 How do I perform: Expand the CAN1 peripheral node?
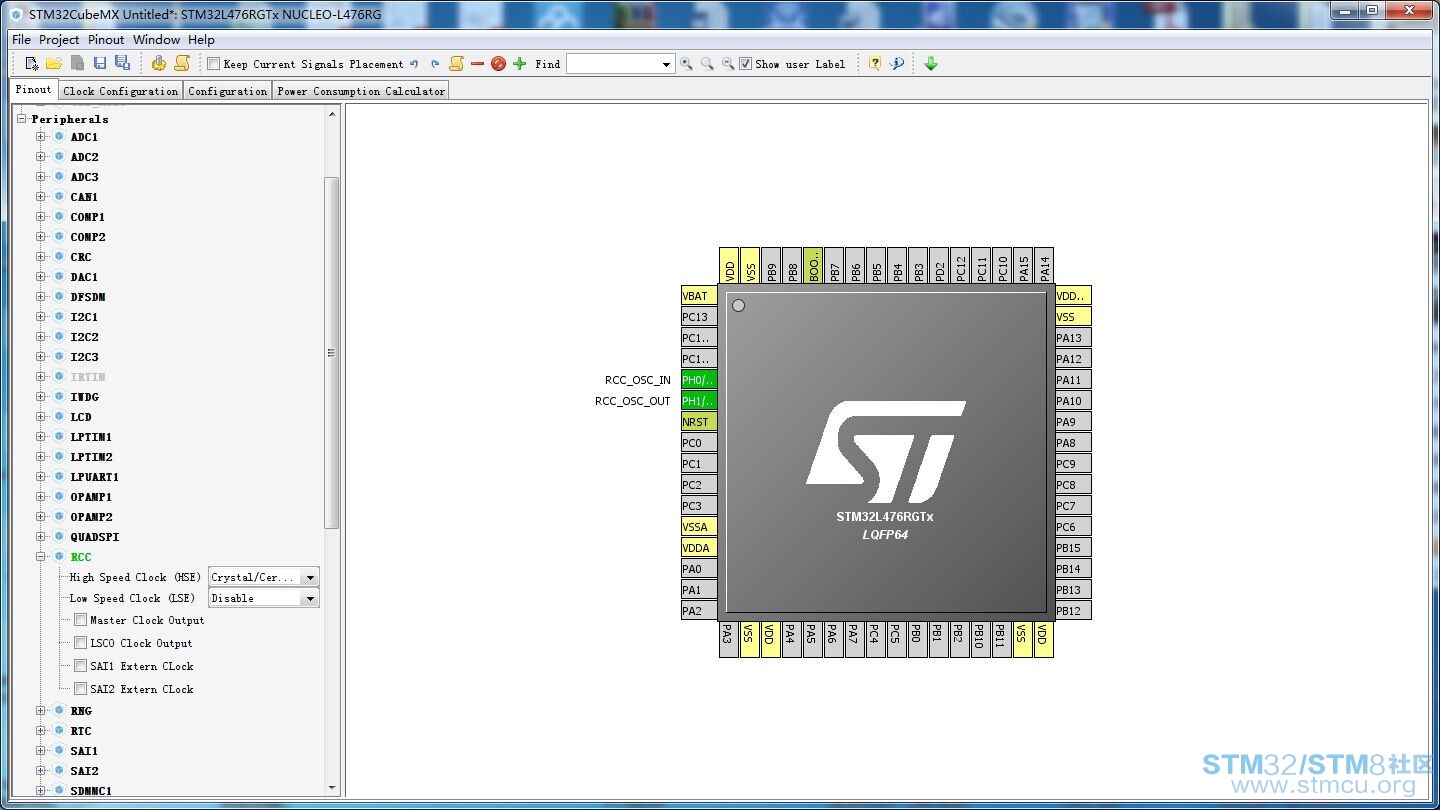click(x=41, y=197)
